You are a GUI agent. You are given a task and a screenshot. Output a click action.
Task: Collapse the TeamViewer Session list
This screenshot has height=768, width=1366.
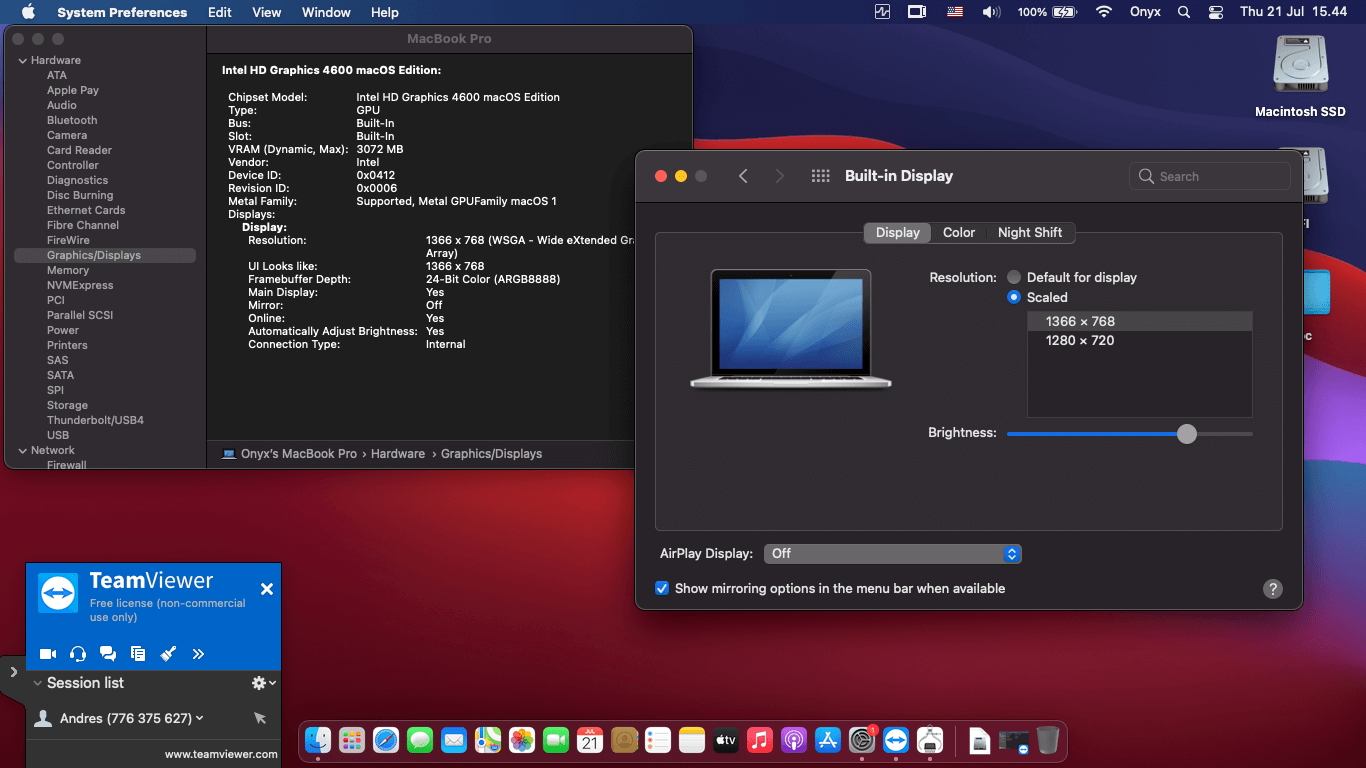point(38,683)
